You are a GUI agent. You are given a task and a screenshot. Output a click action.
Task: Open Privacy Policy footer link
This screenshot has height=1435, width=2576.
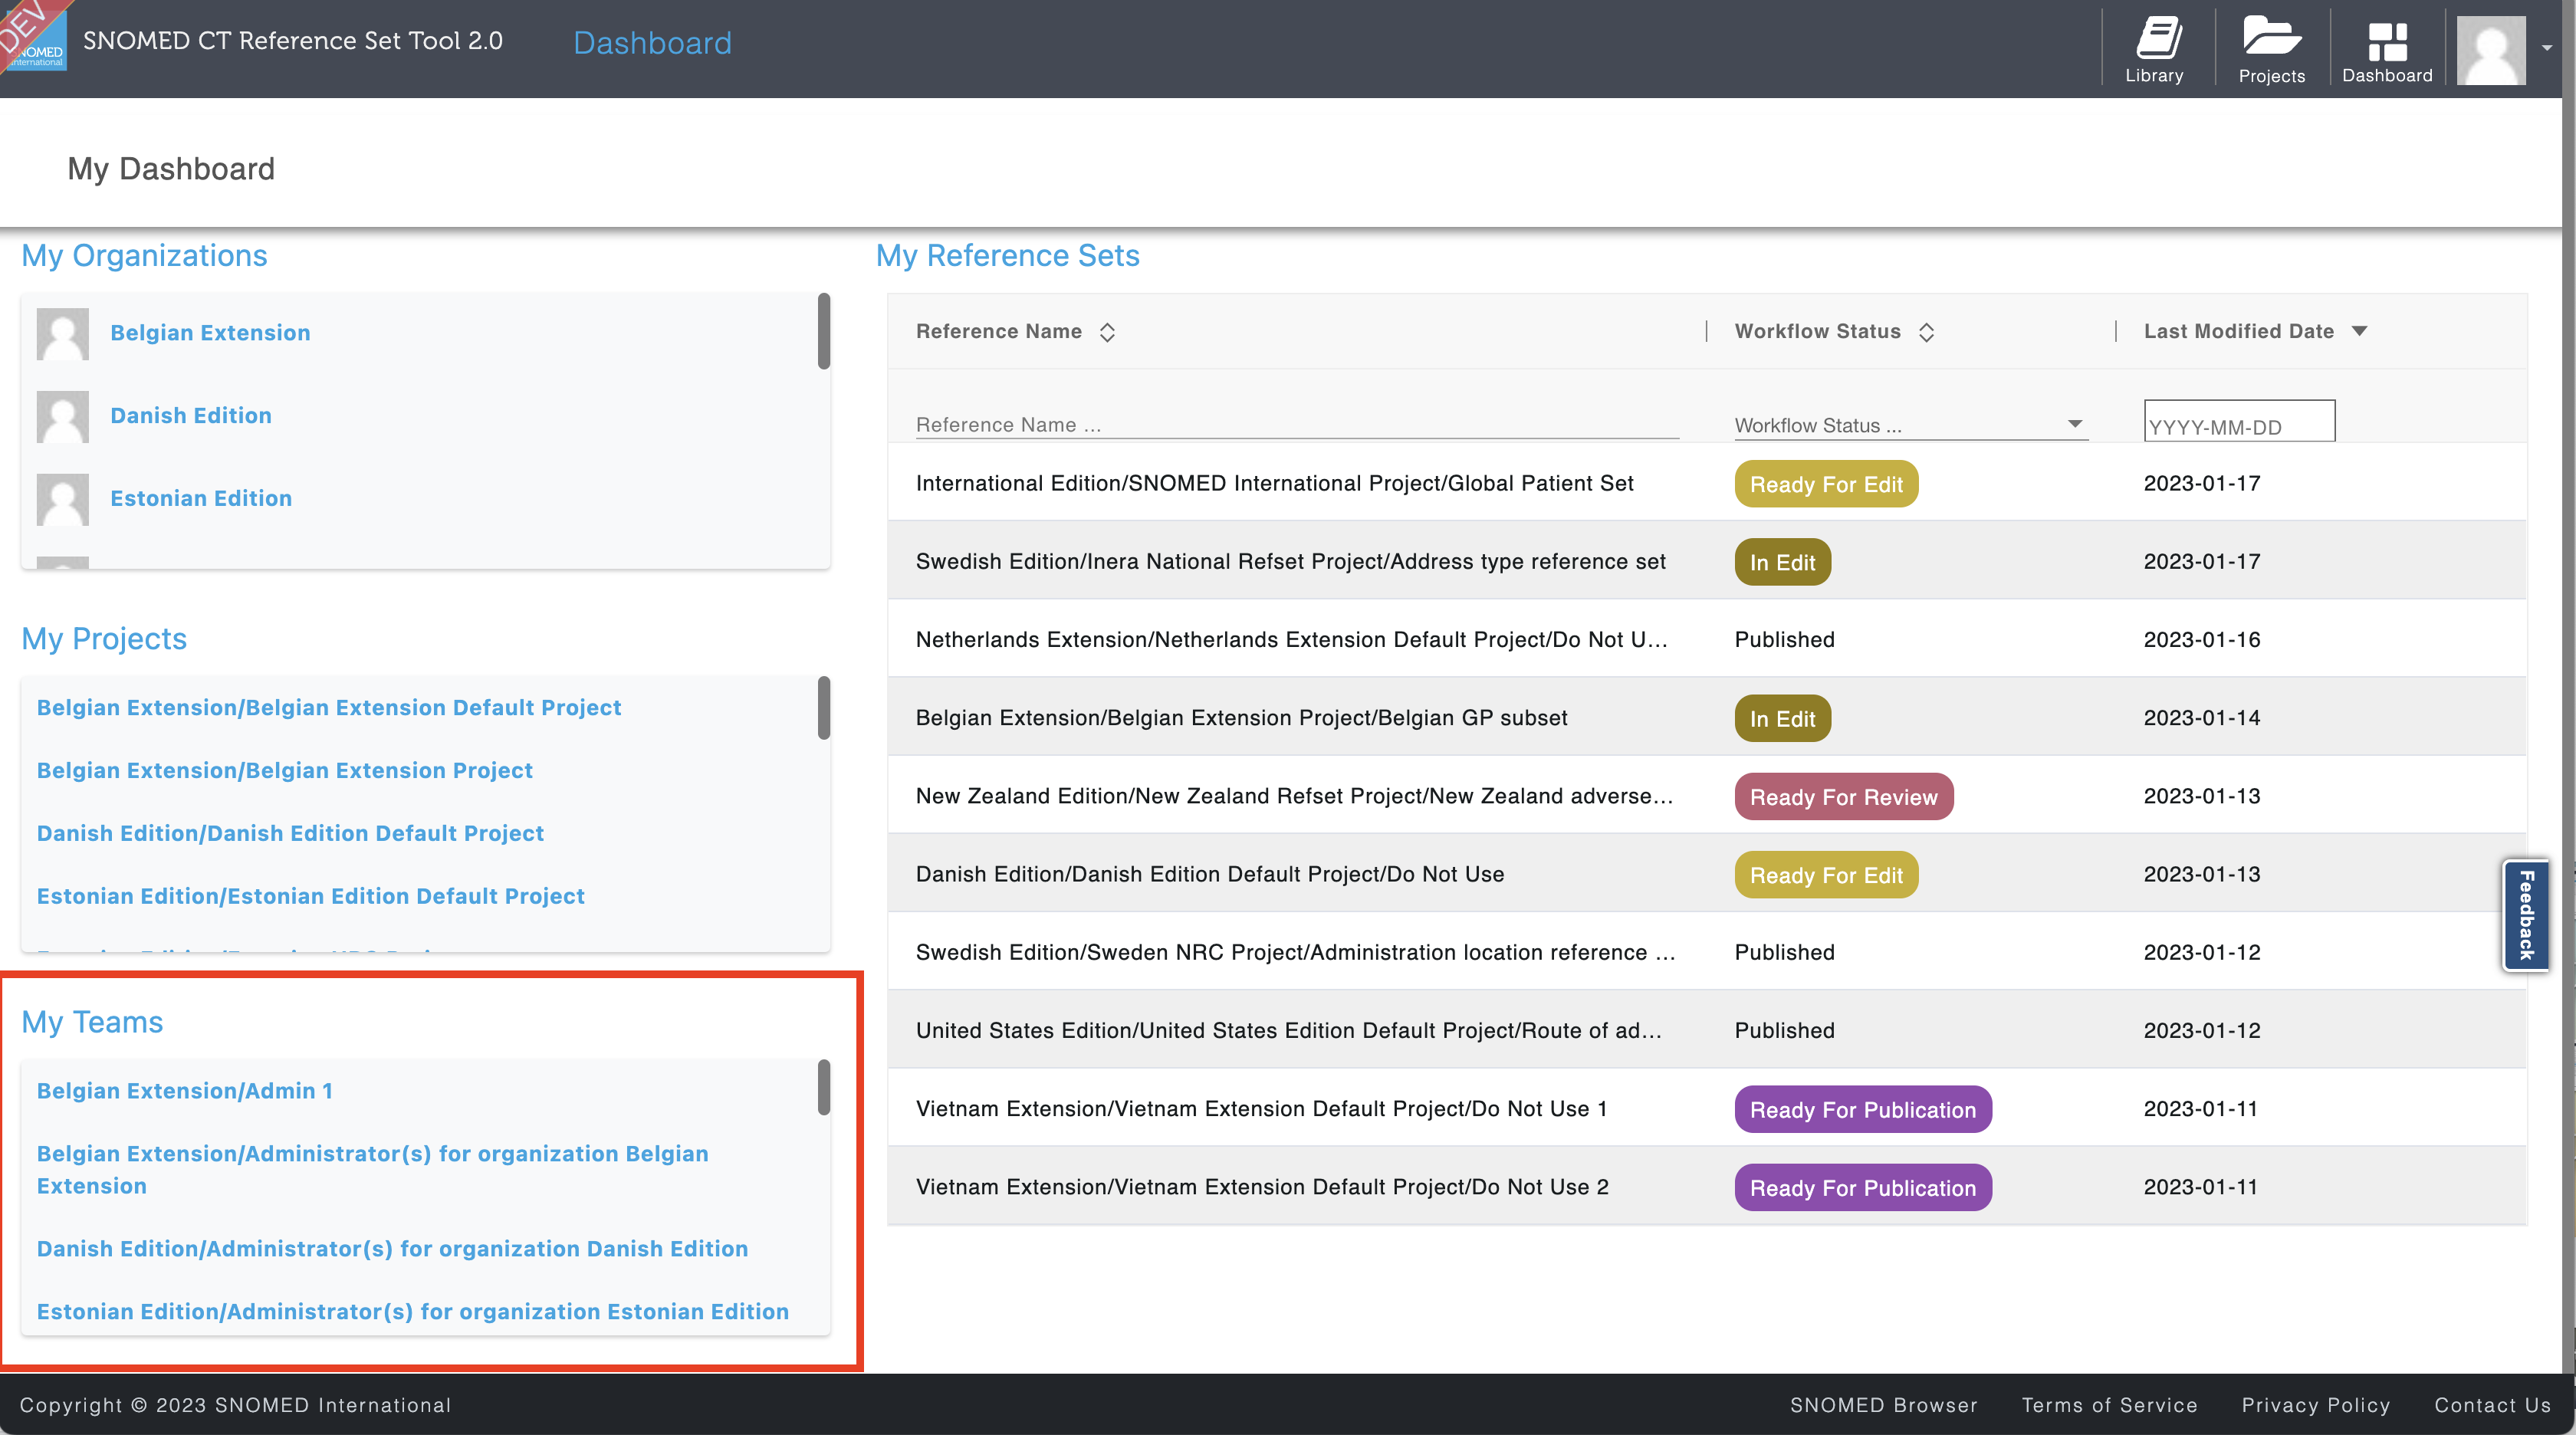click(2315, 1405)
